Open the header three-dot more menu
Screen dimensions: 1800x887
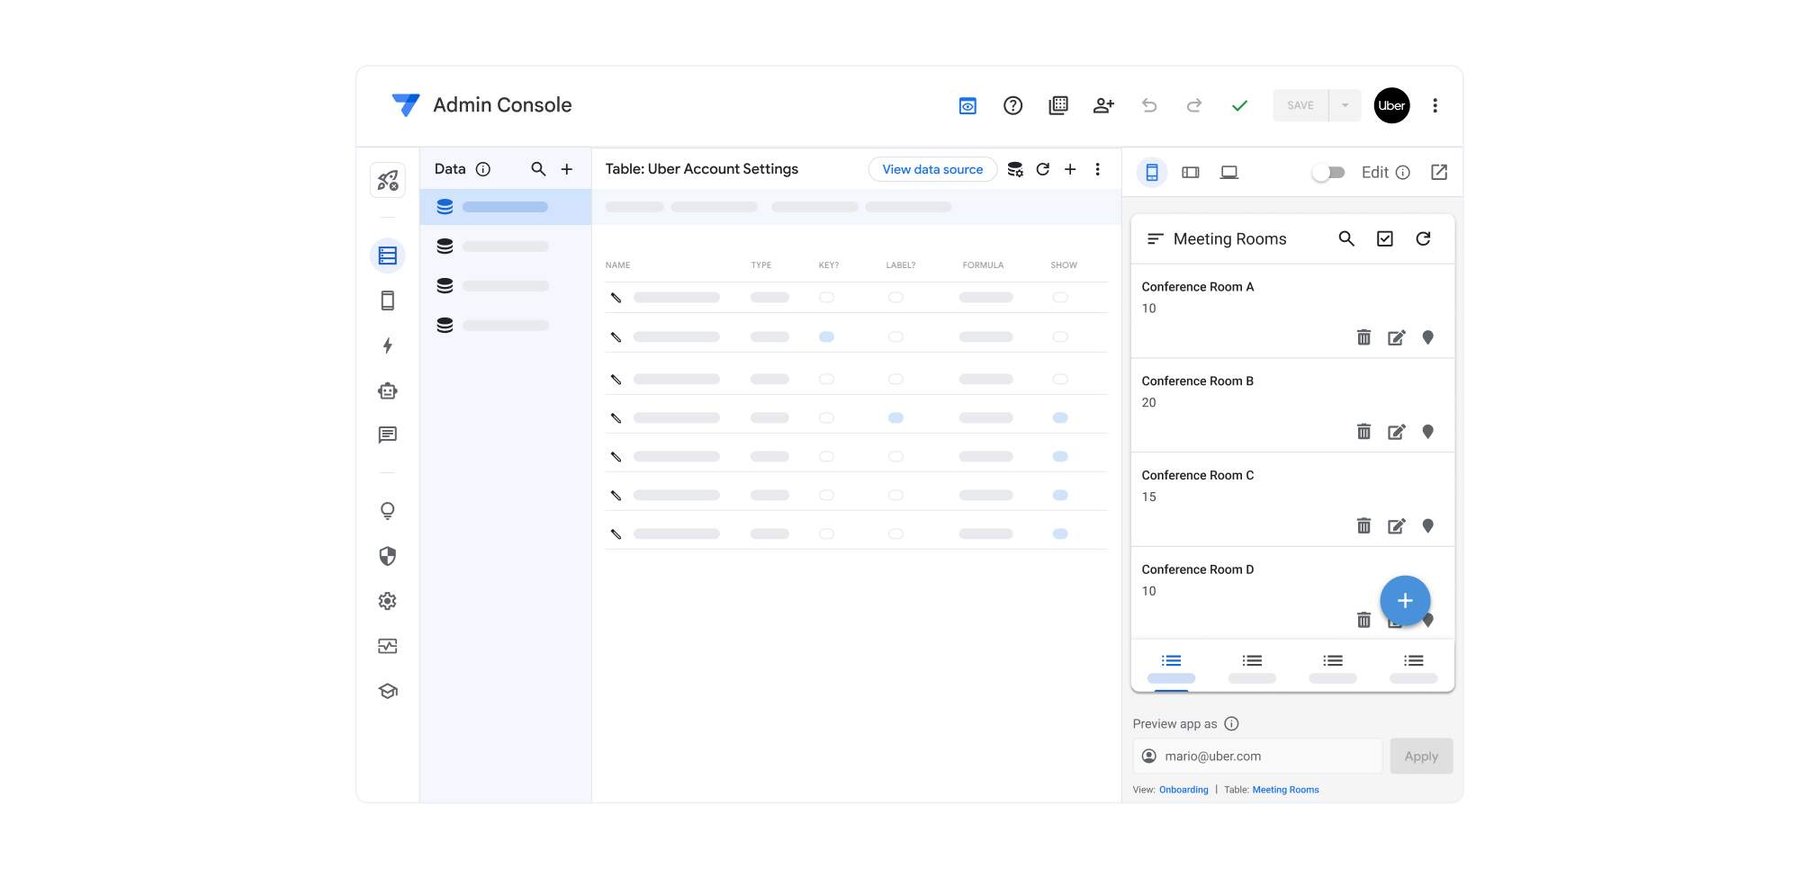click(x=1435, y=105)
